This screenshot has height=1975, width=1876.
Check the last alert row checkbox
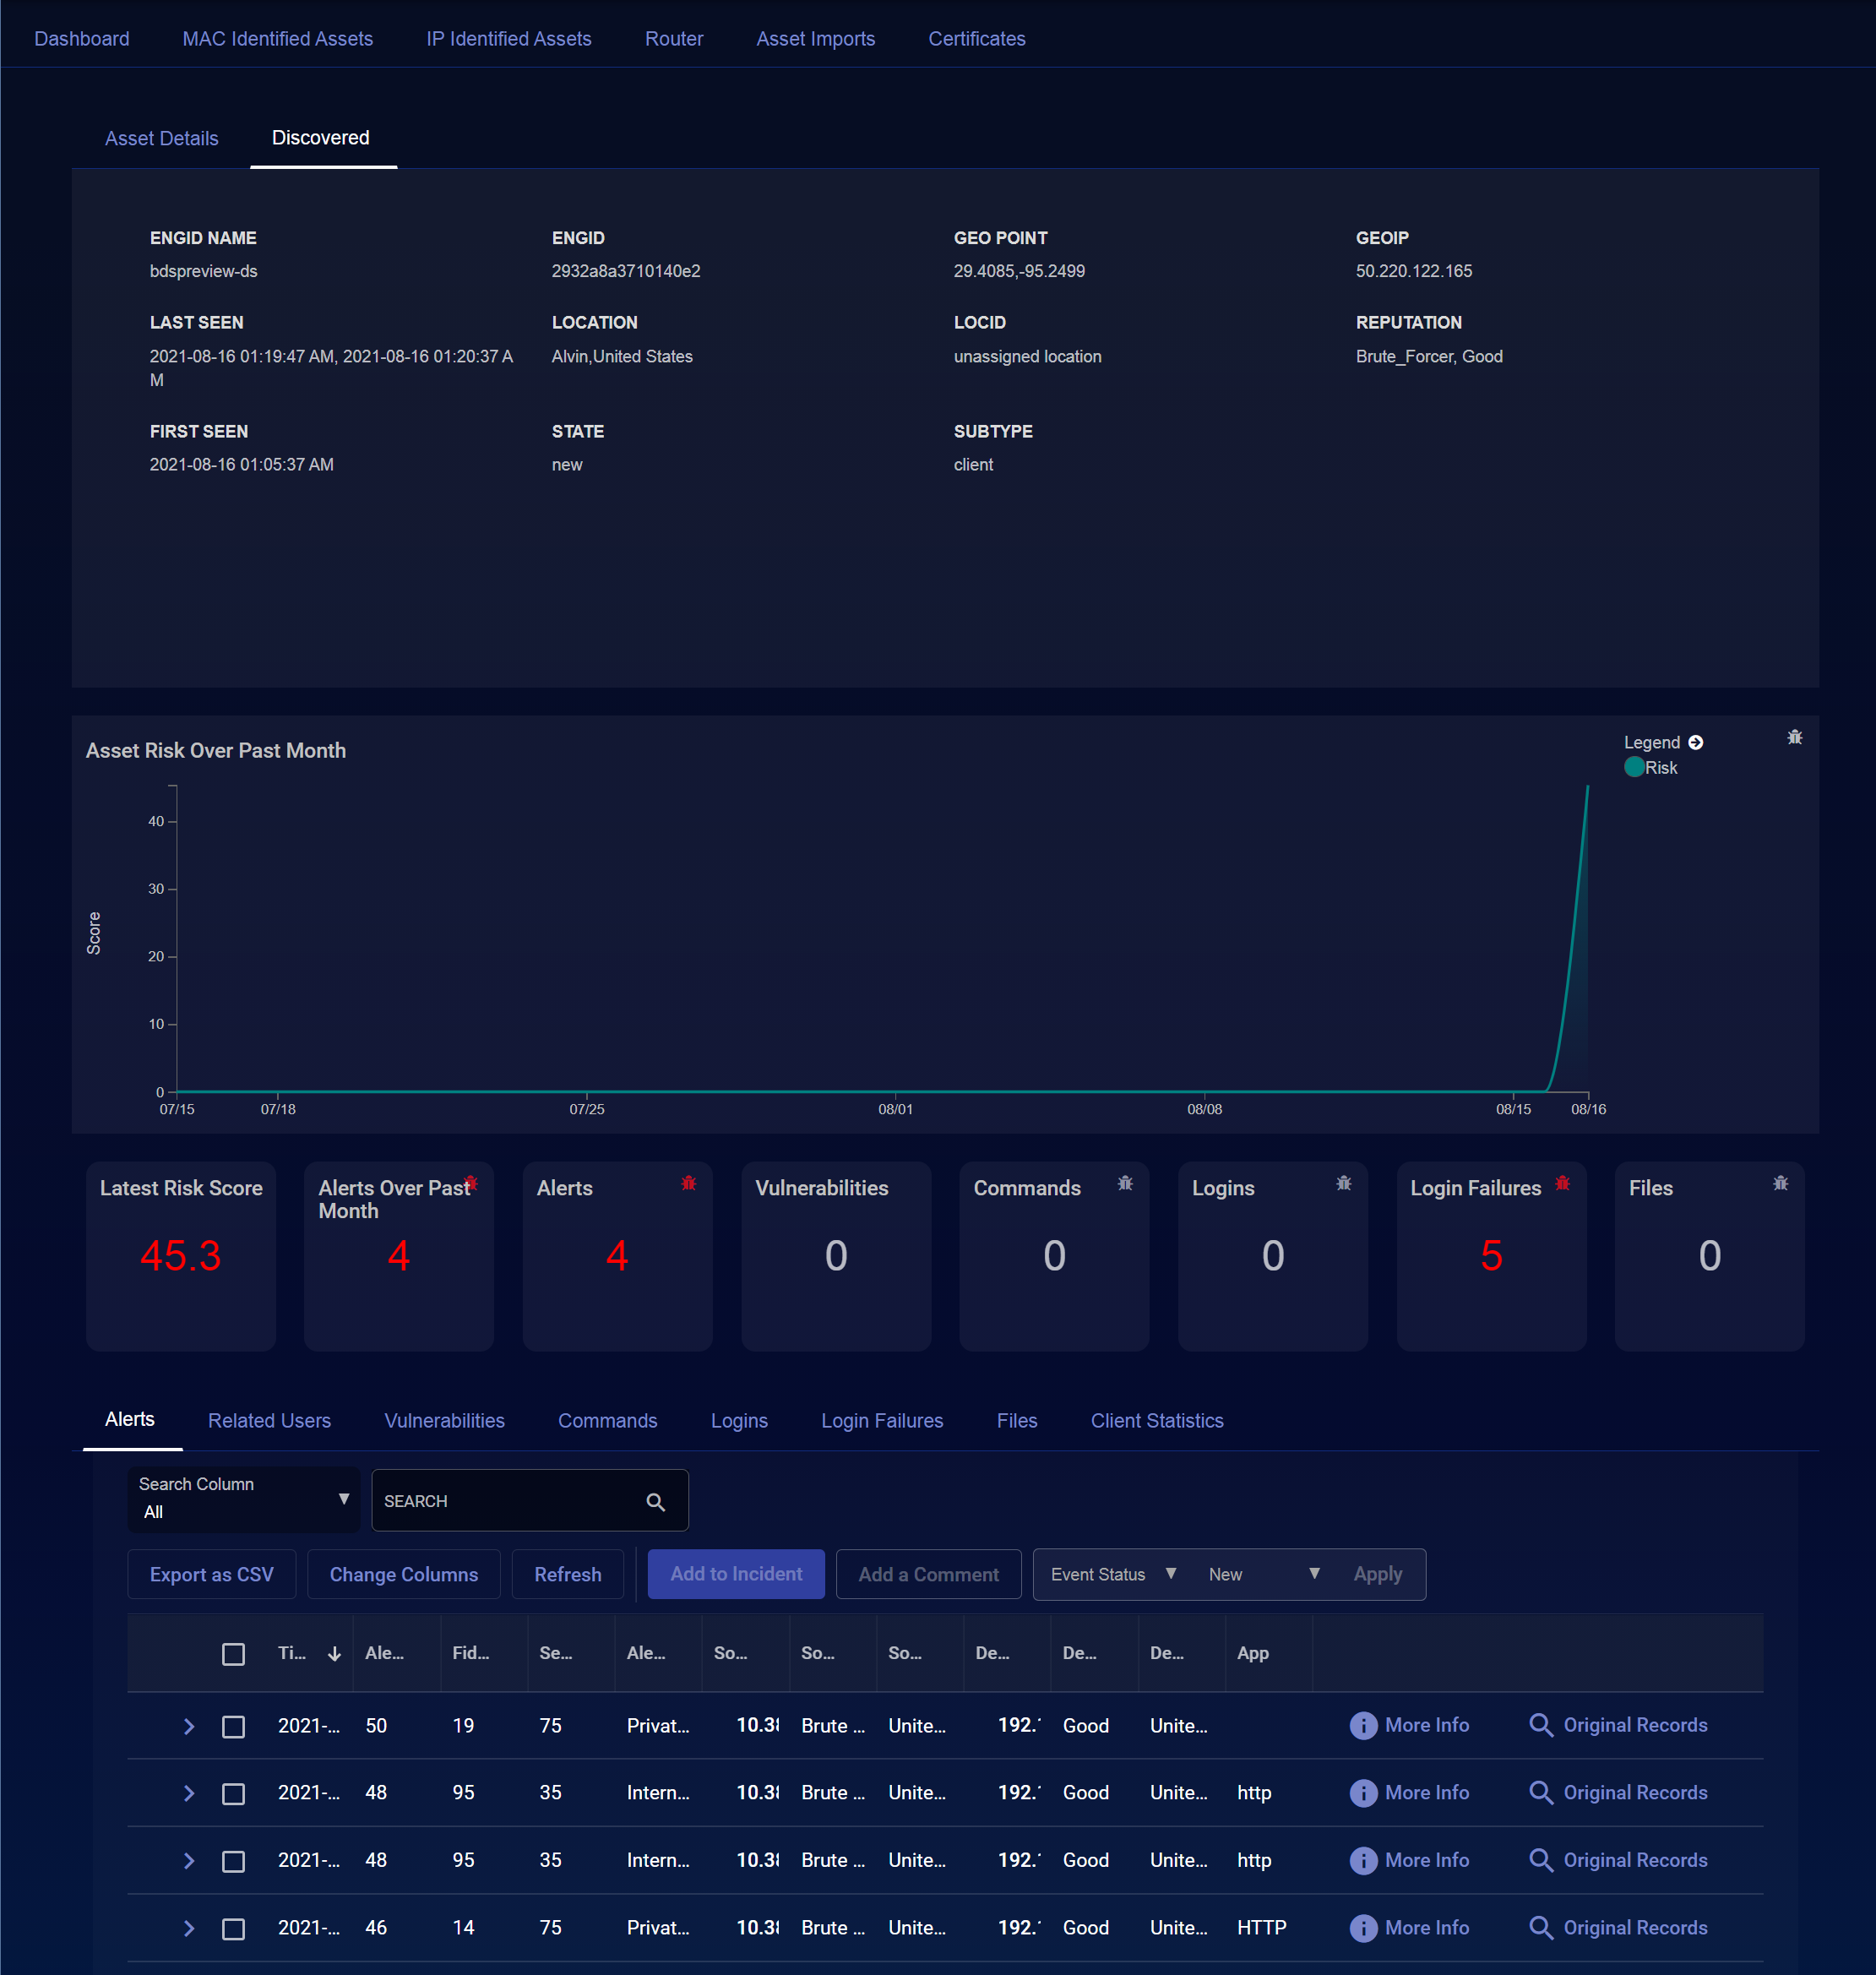233,1928
